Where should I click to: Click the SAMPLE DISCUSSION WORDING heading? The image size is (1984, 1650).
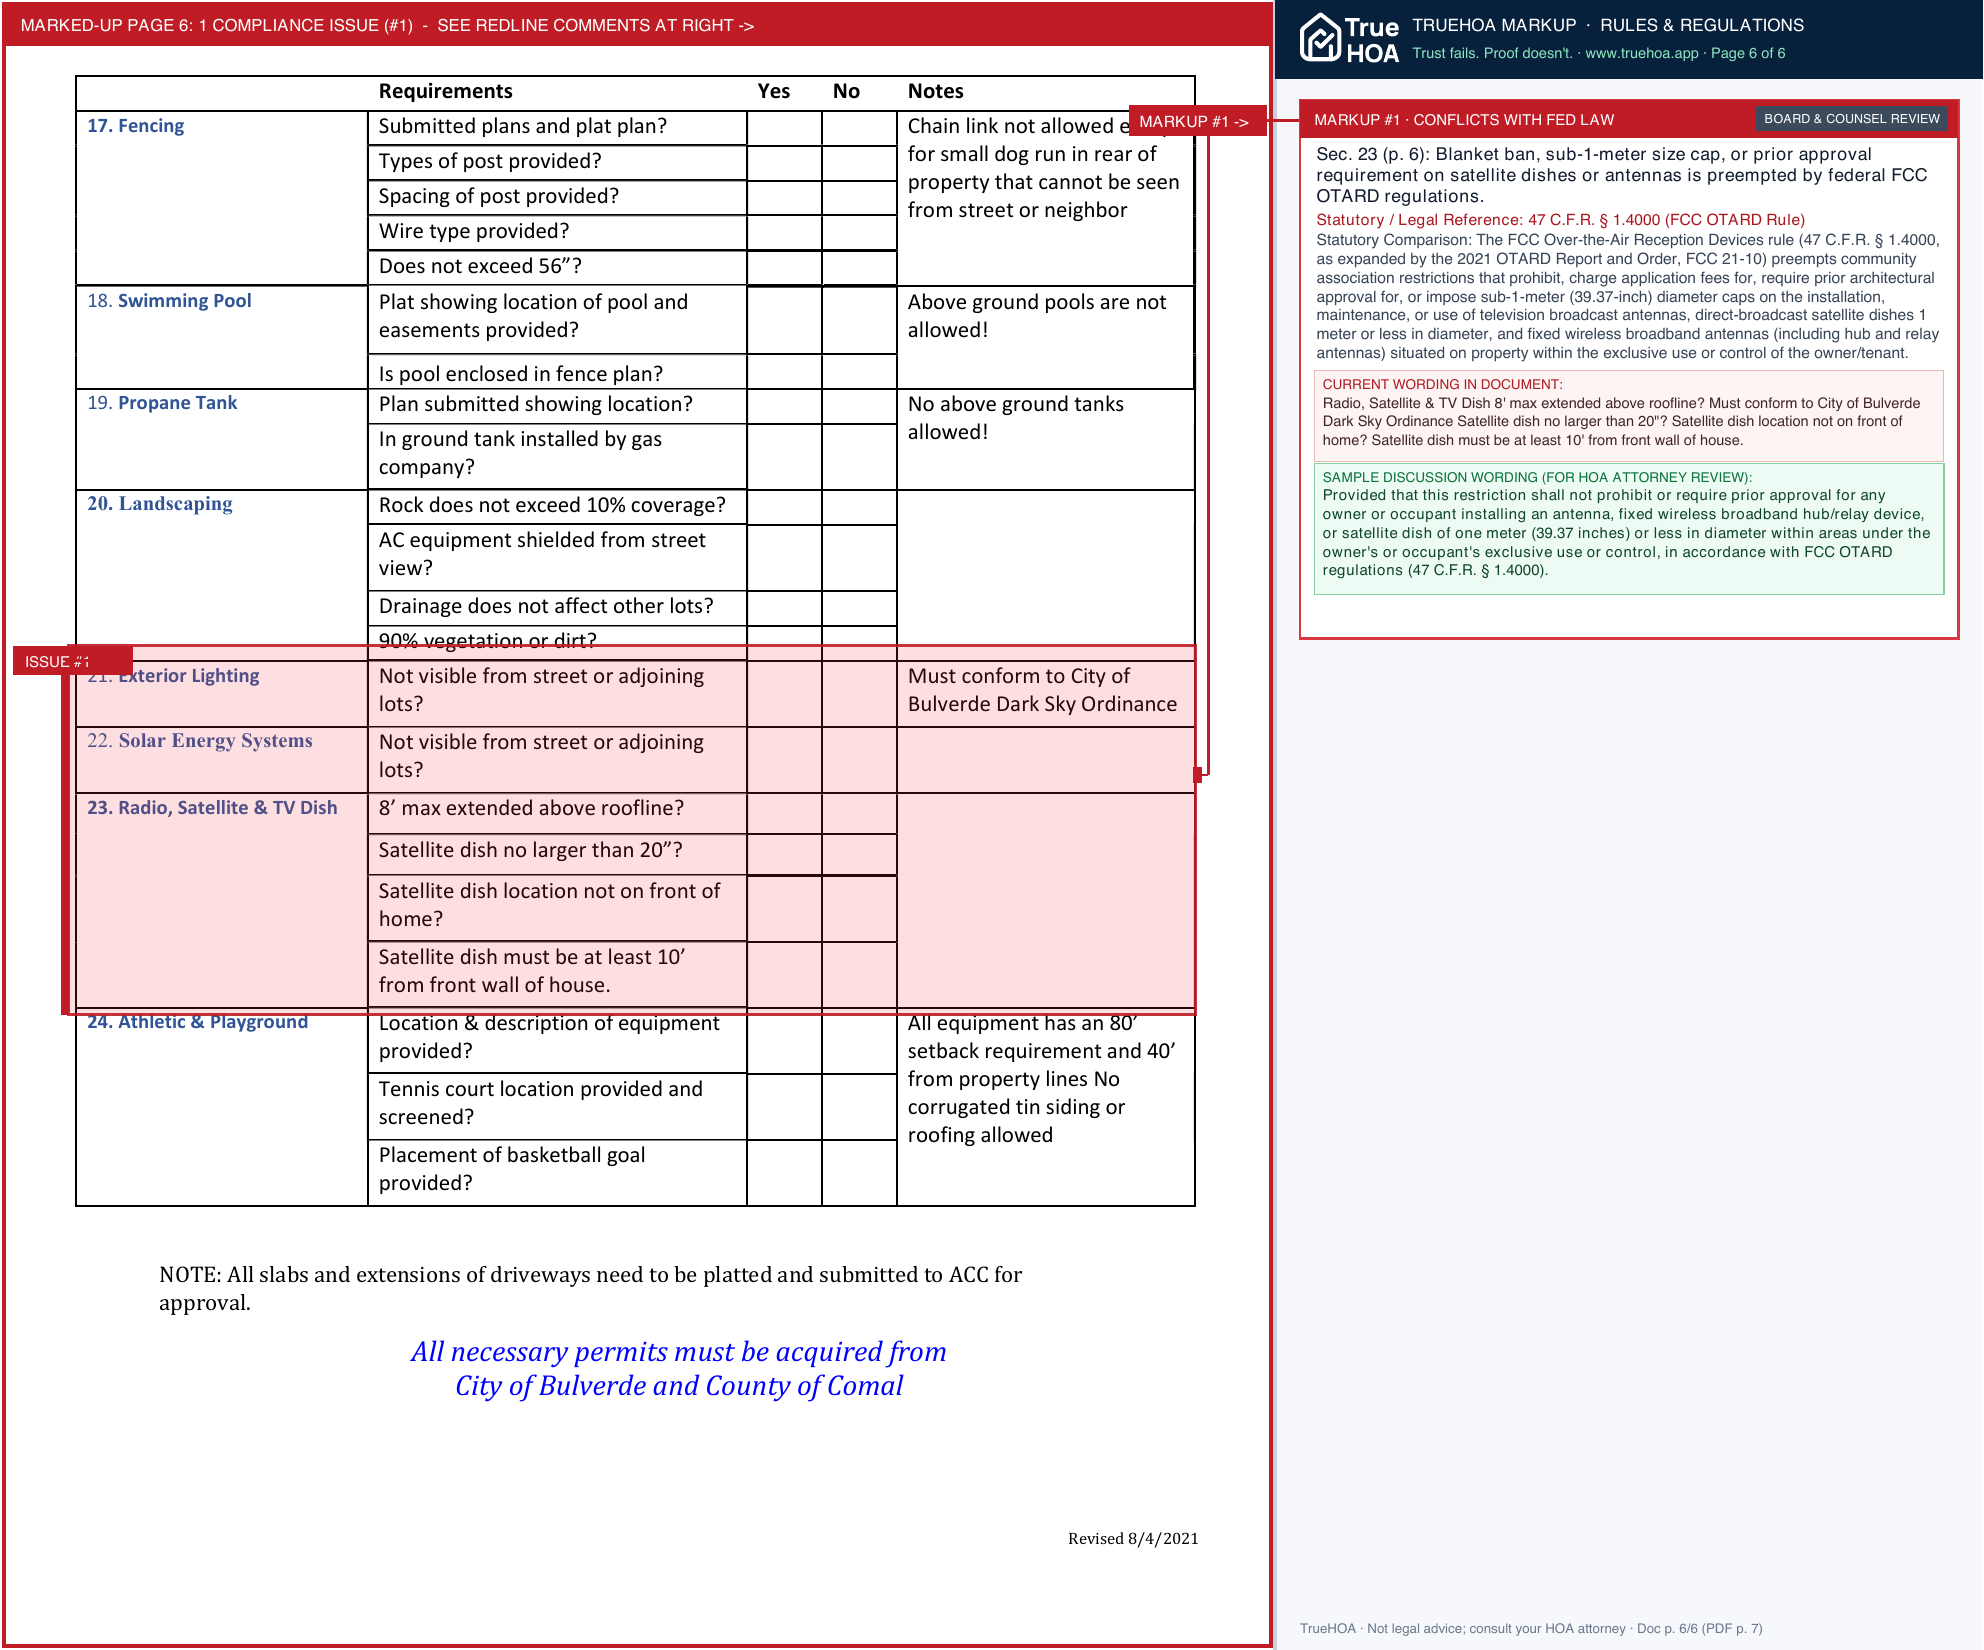tap(1537, 477)
